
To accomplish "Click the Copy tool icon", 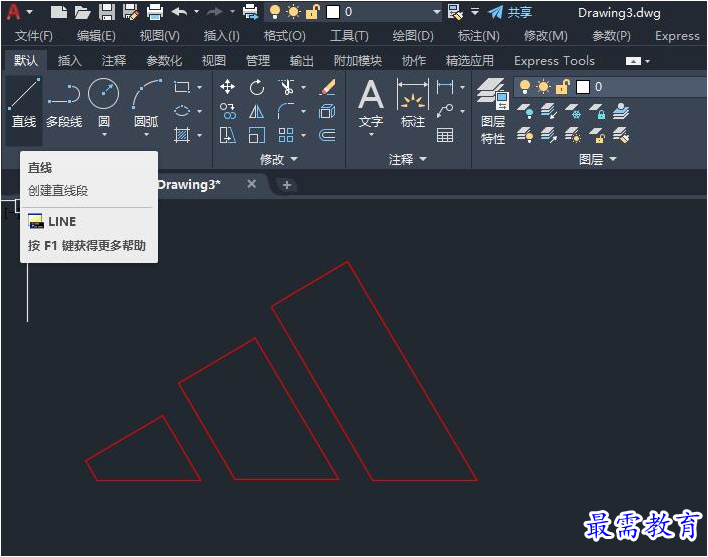I will [227, 111].
